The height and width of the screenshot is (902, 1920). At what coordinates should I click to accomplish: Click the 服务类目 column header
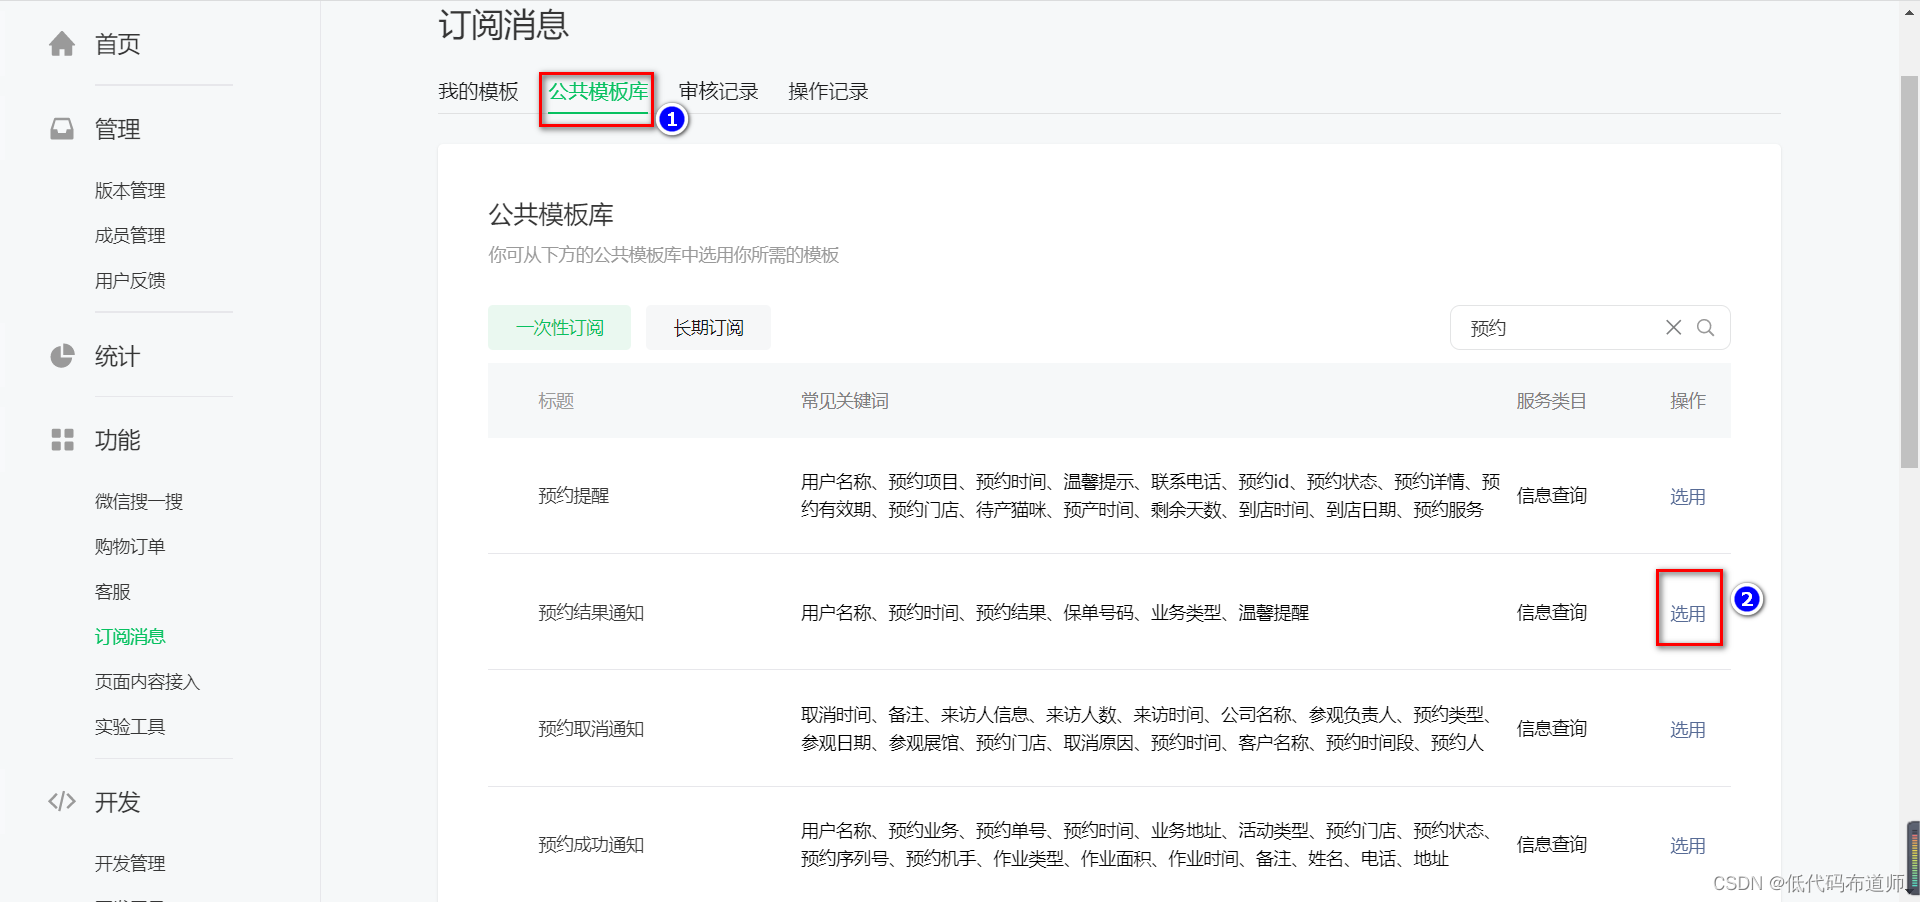[1551, 400]
